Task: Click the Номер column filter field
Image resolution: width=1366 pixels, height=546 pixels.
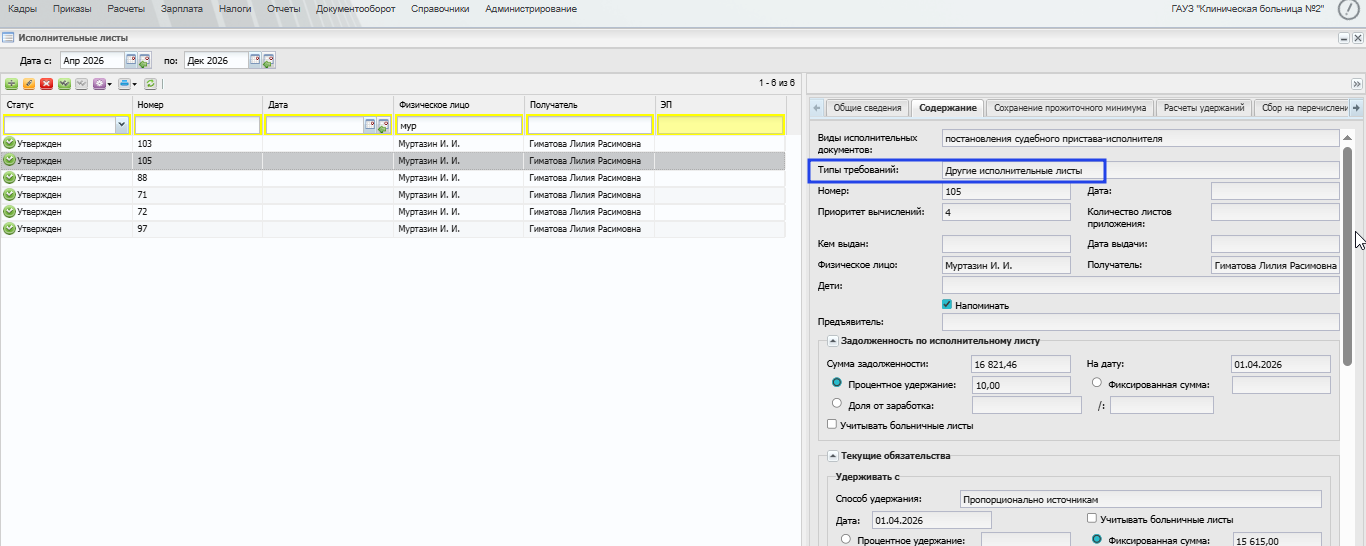Action: click(x=197, y=126)
